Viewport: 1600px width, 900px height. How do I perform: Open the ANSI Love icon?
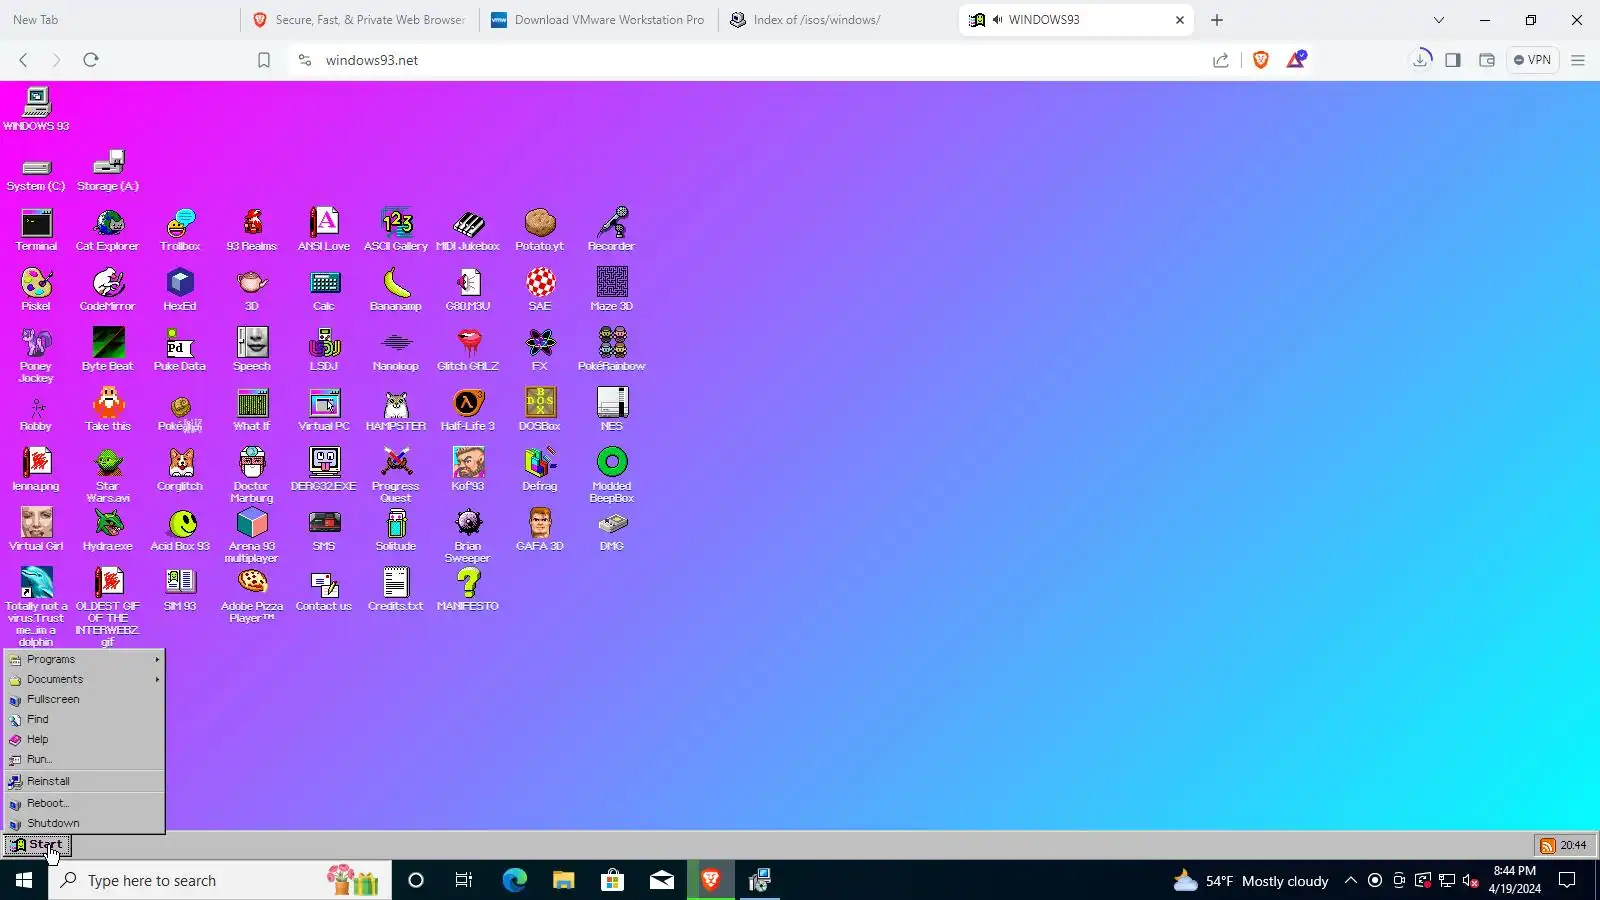tap(324, 230)
